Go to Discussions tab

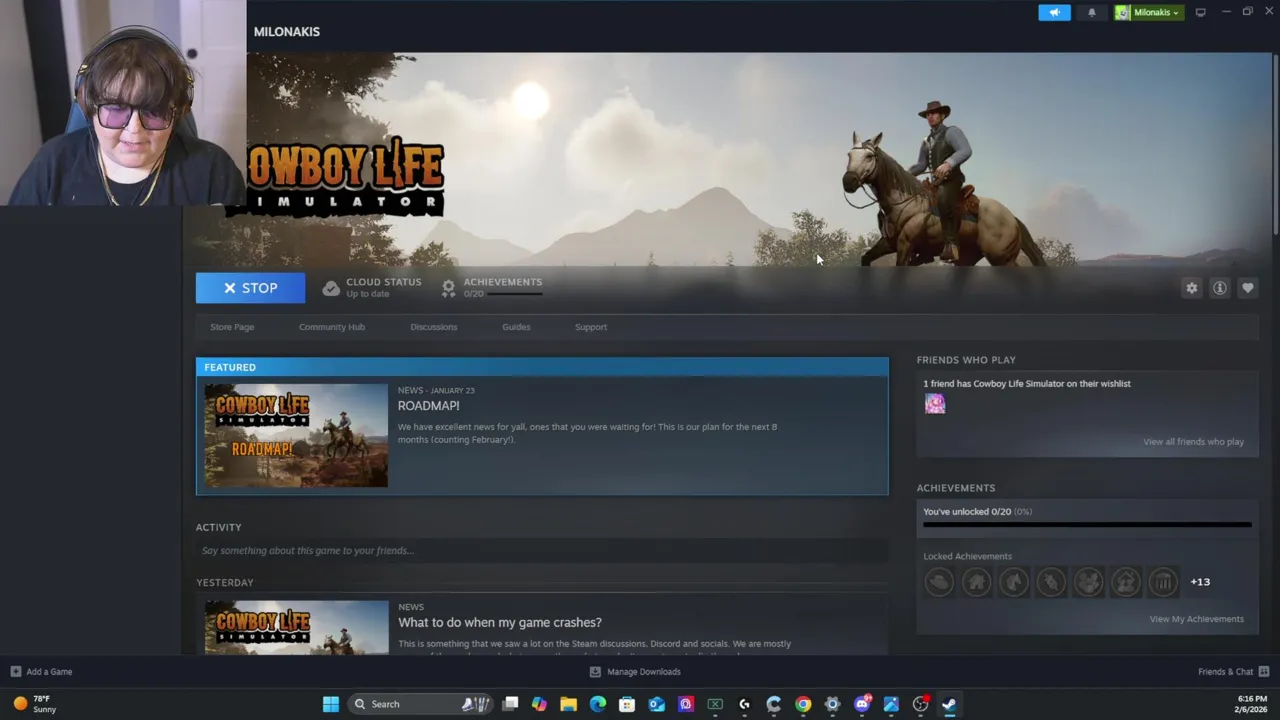click(x=433, y=327)
